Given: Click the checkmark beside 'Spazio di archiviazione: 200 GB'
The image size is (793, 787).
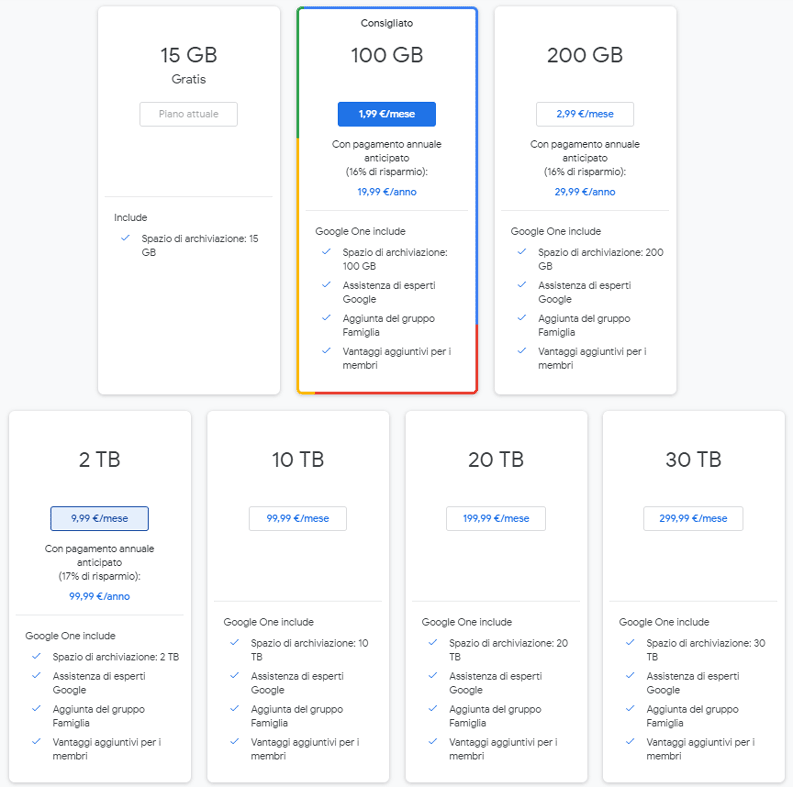Looking at the screenshot, I should [x=522, y=251].
